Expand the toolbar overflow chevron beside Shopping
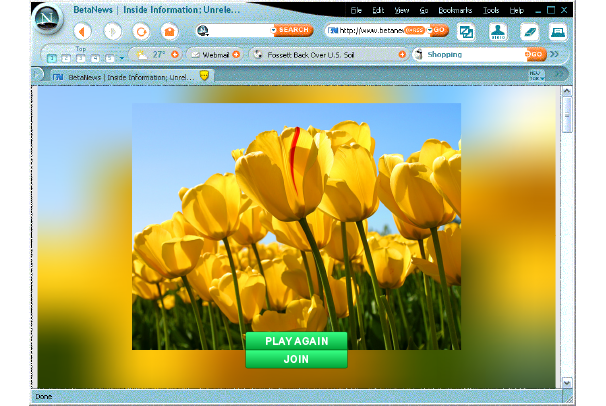The width and height of the screenshot is (606, 406). (x=554, y=54)
